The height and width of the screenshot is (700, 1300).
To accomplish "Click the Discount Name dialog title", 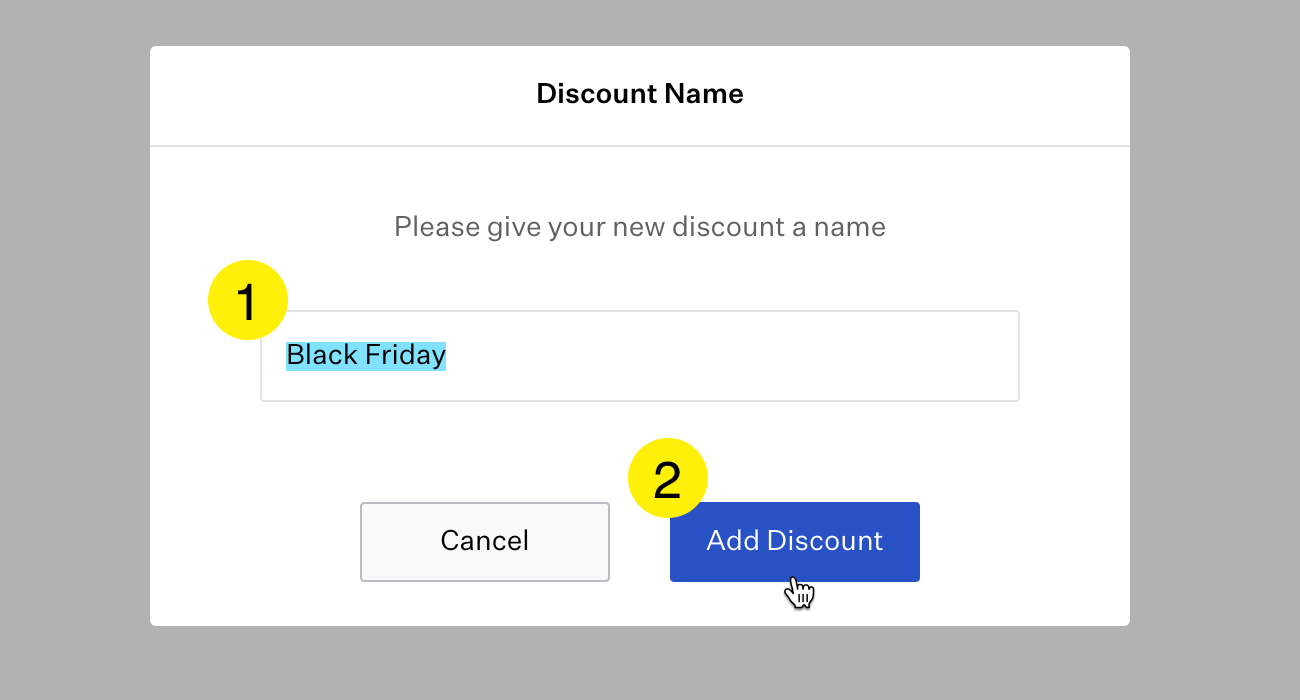I will pos(640,94).
